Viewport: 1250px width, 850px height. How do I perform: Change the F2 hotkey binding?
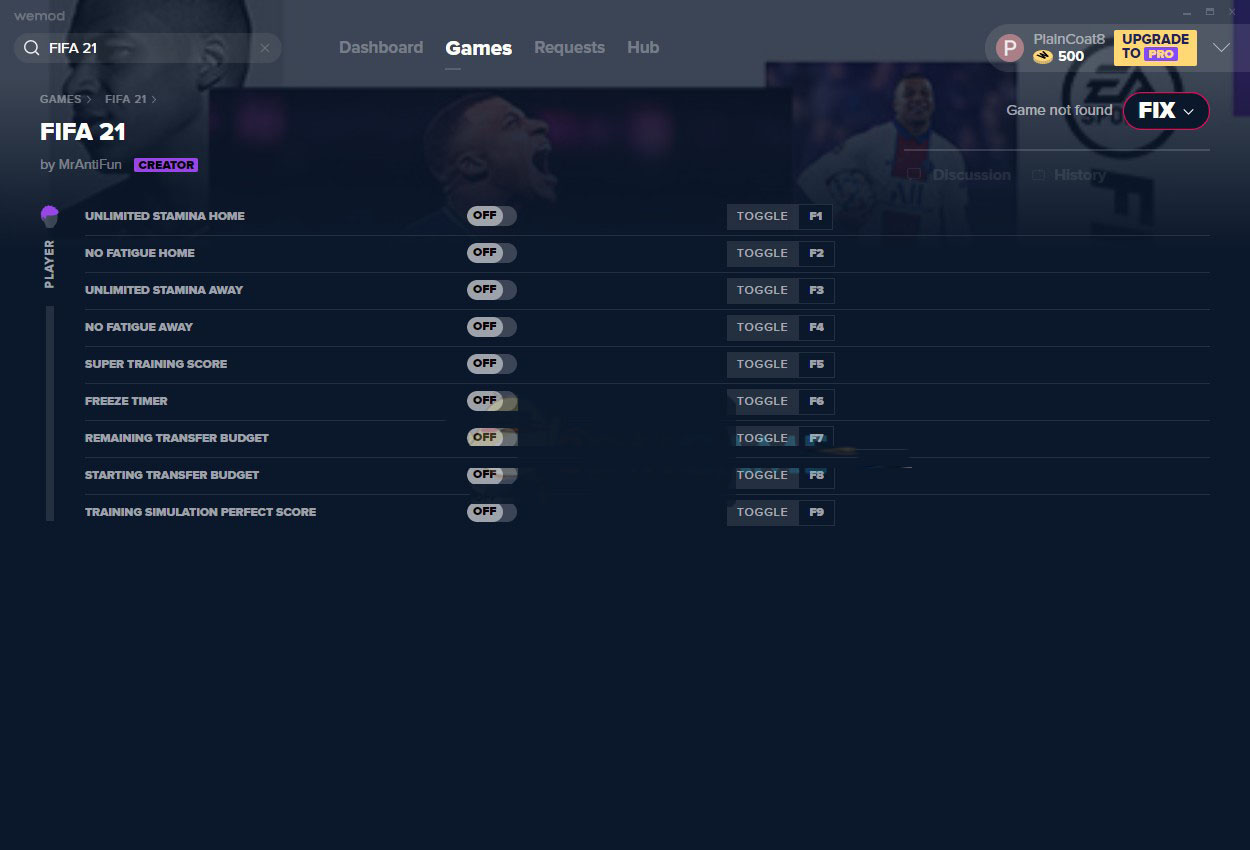click(816, 253)
